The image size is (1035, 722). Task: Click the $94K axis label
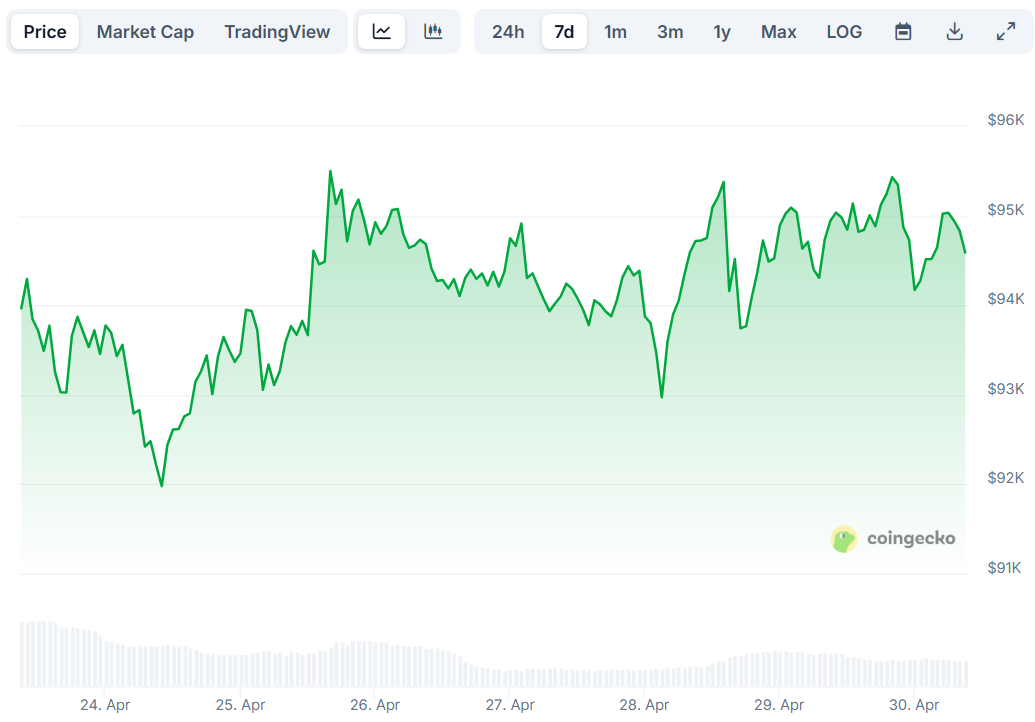[1006, 299]
